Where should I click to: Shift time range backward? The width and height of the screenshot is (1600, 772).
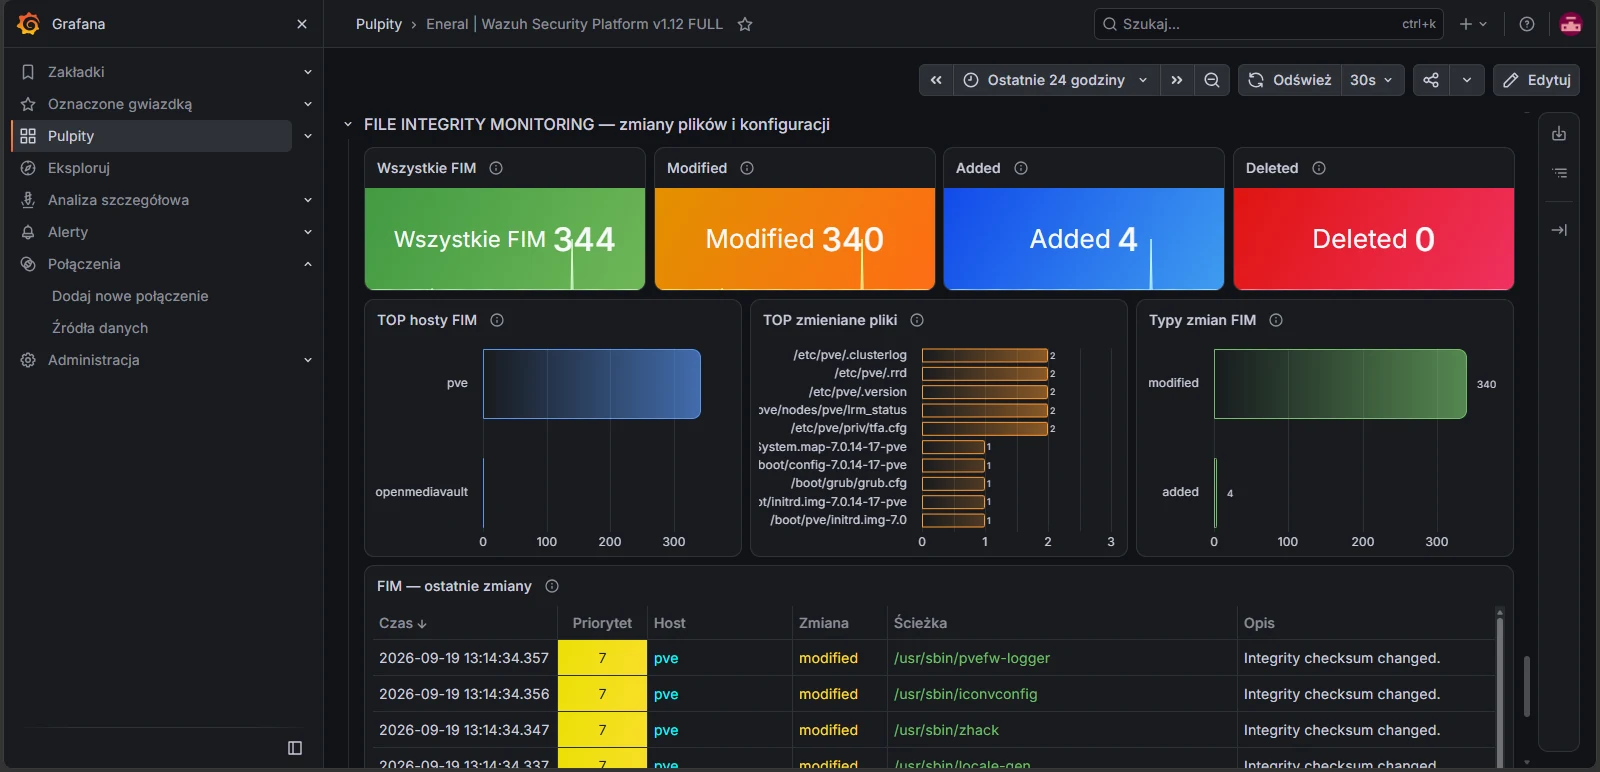(936, 80)
